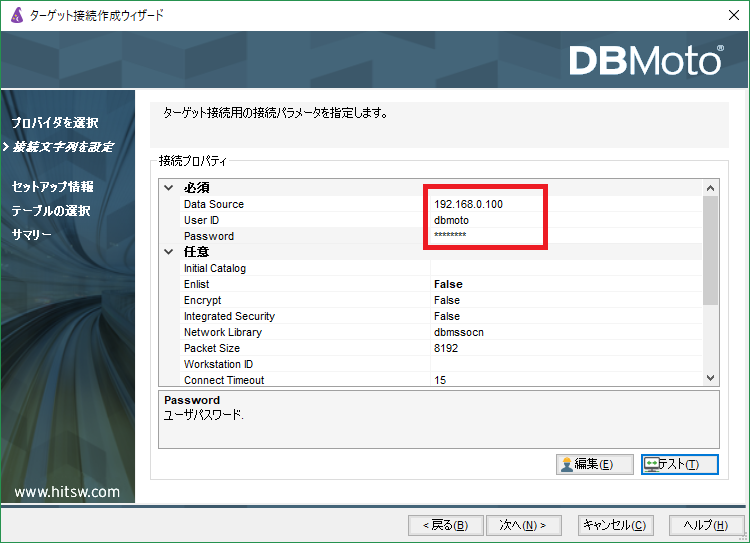750x543 pixels.
Task: Click the scroll up arrow of property grid
Action: click(x=710, y=188)
